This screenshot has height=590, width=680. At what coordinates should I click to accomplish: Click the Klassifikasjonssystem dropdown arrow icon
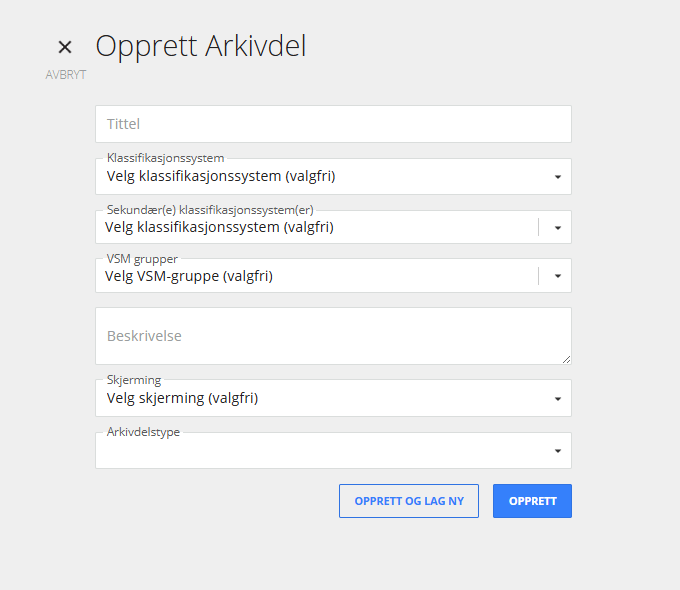(558, 177)
